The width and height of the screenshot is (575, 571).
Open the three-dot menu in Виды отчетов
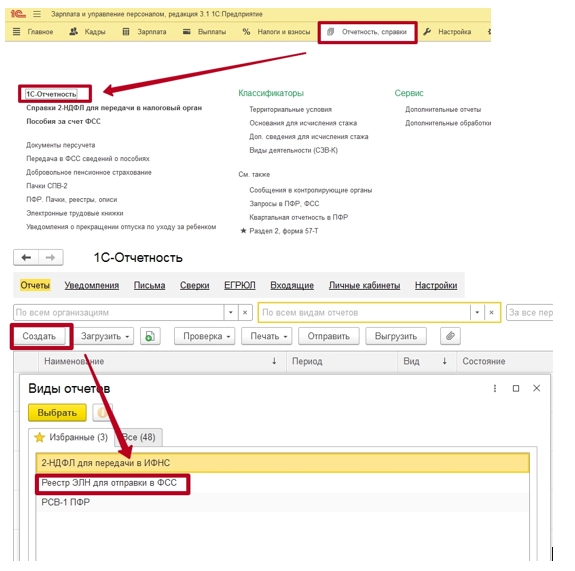coord(495,388)
